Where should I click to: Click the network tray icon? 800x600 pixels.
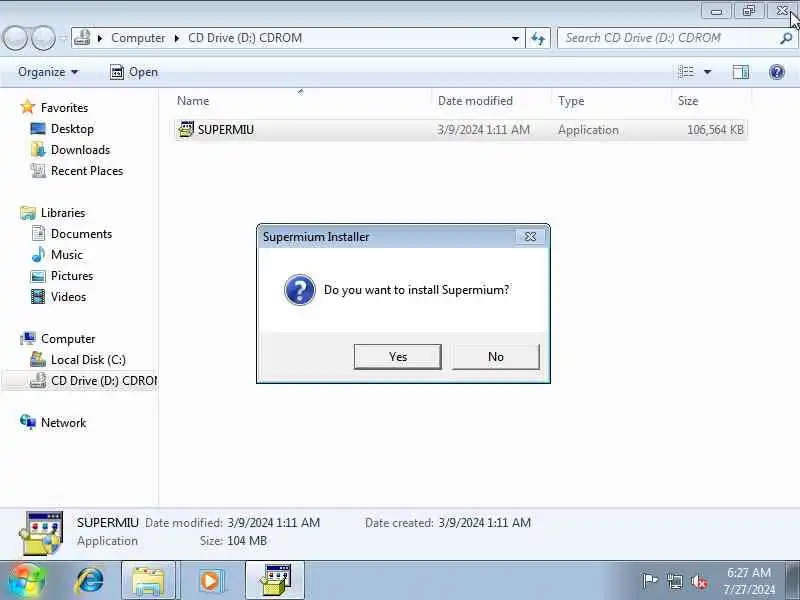[x=674, y=581]
